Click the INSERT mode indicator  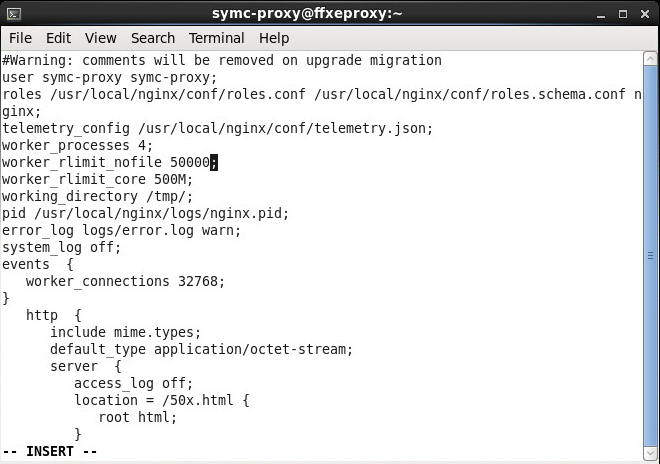(50, 451)
